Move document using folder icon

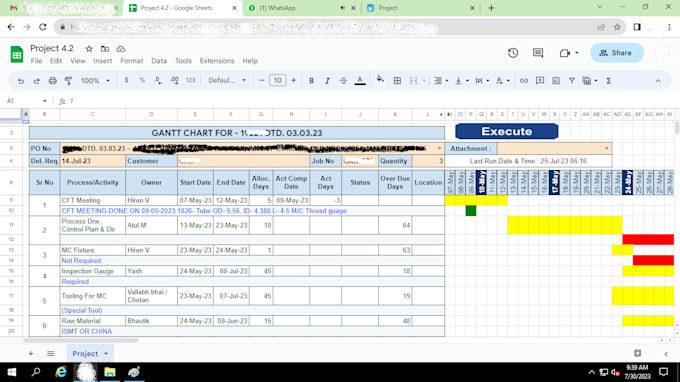click(x=105, y=49)
